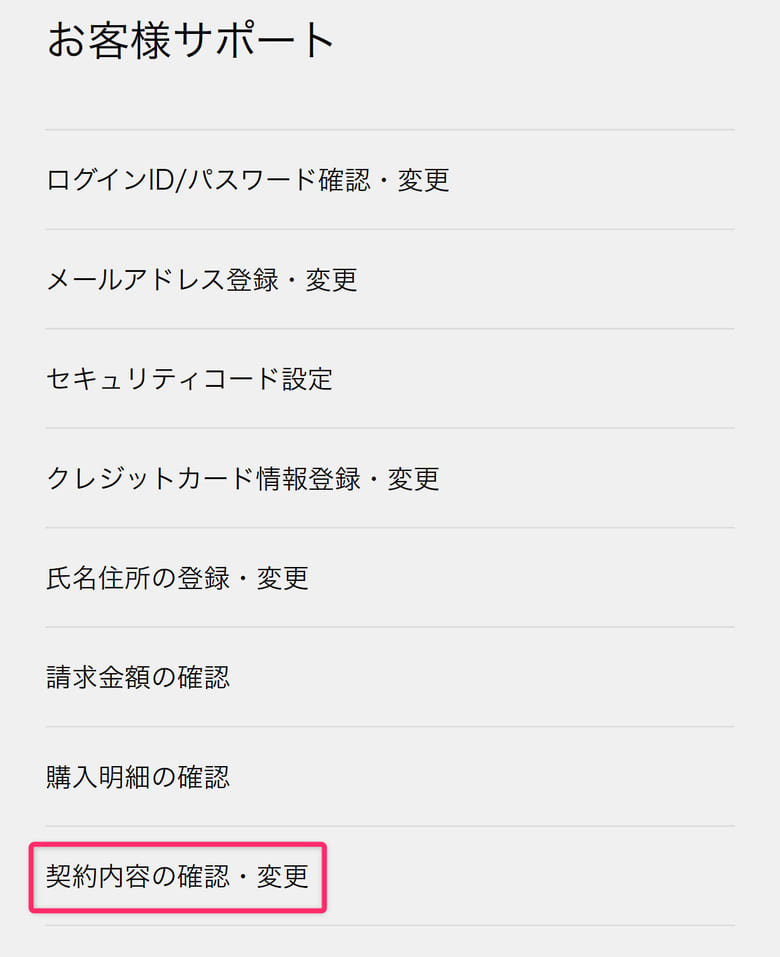Image resolution: width=780 pixels, height=957 pixels.
Task: Go to 氏名住所の登録・変更
Action: tap(177, 577)
